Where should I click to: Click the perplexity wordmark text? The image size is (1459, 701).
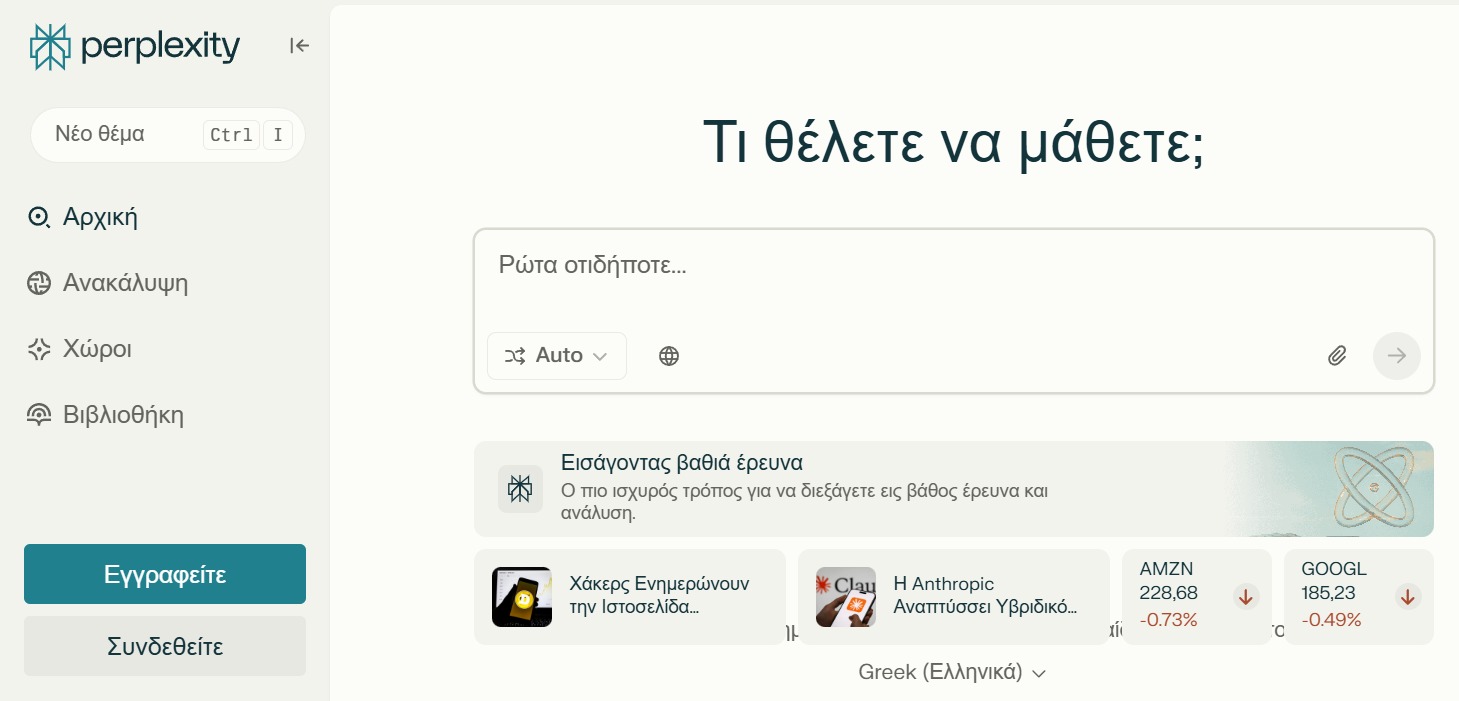pyautogui.click(x=160, y=47)
